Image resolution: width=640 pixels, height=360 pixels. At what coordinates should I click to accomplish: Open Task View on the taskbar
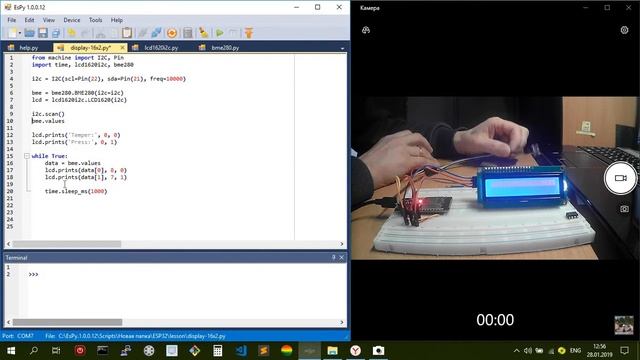(x=56, y=351)
